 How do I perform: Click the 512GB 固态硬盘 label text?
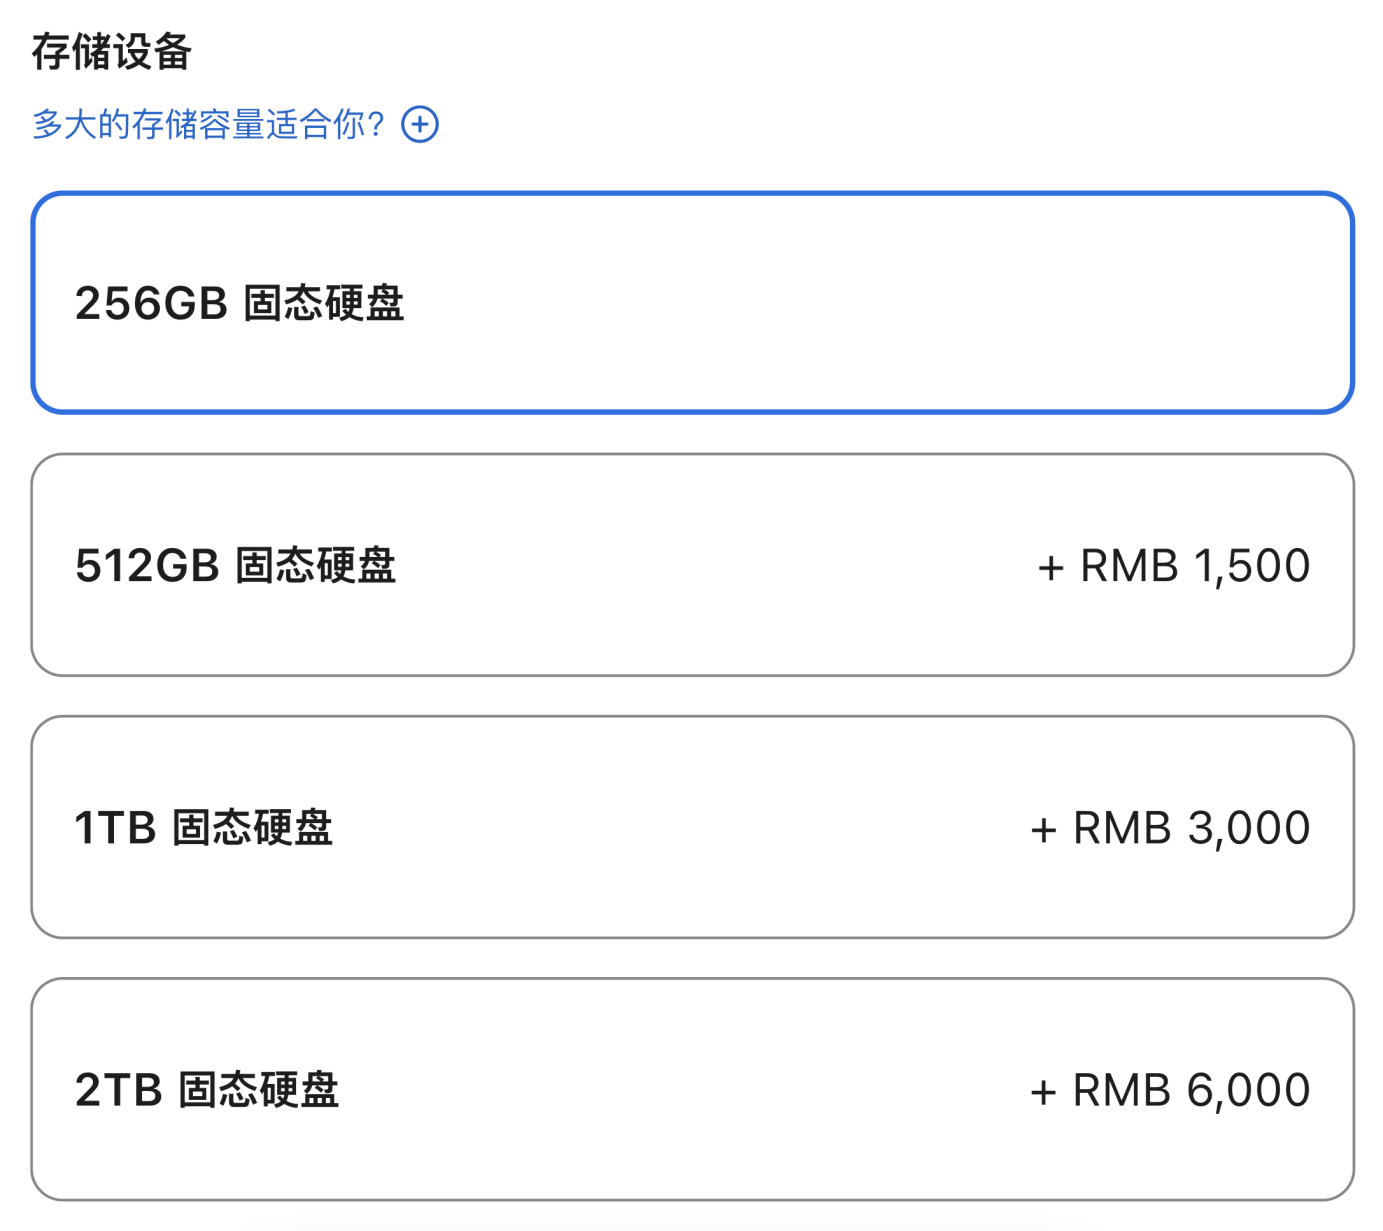[x=235, y=566]
